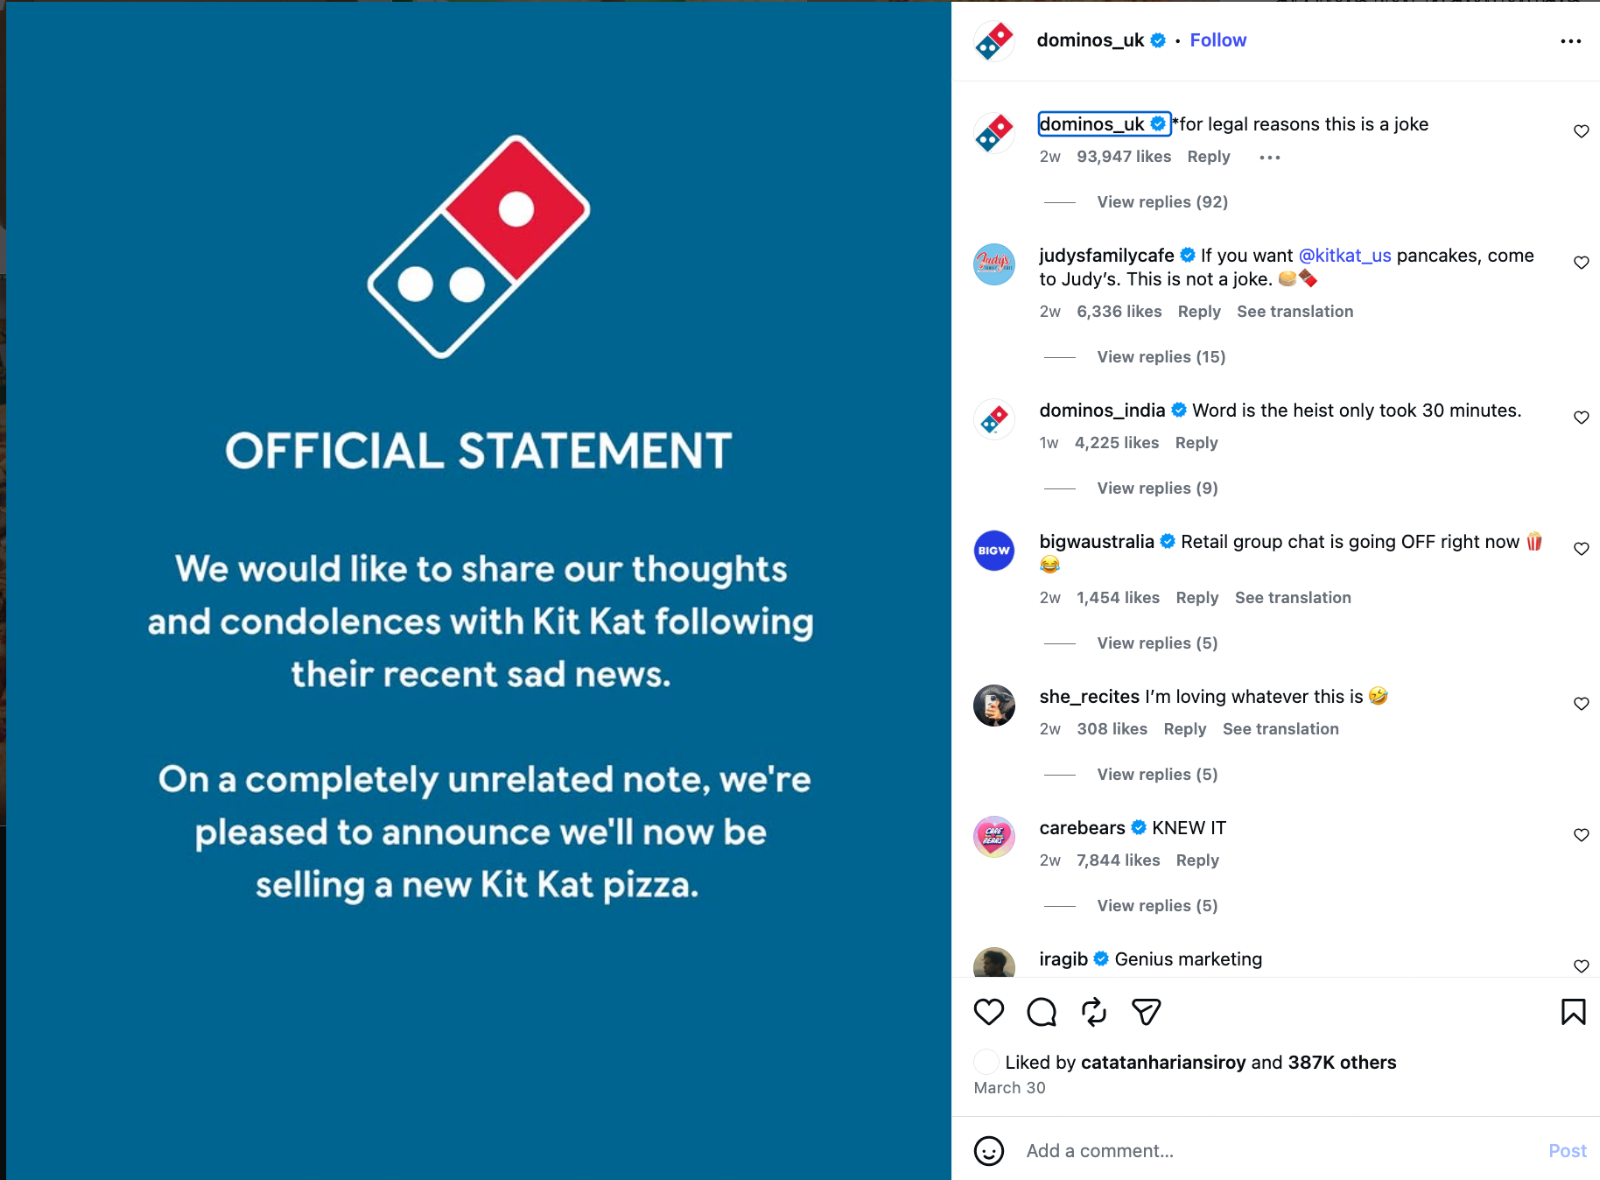
Task: Open dominos_uk comment three-dot options
Action: point(1269,157)
